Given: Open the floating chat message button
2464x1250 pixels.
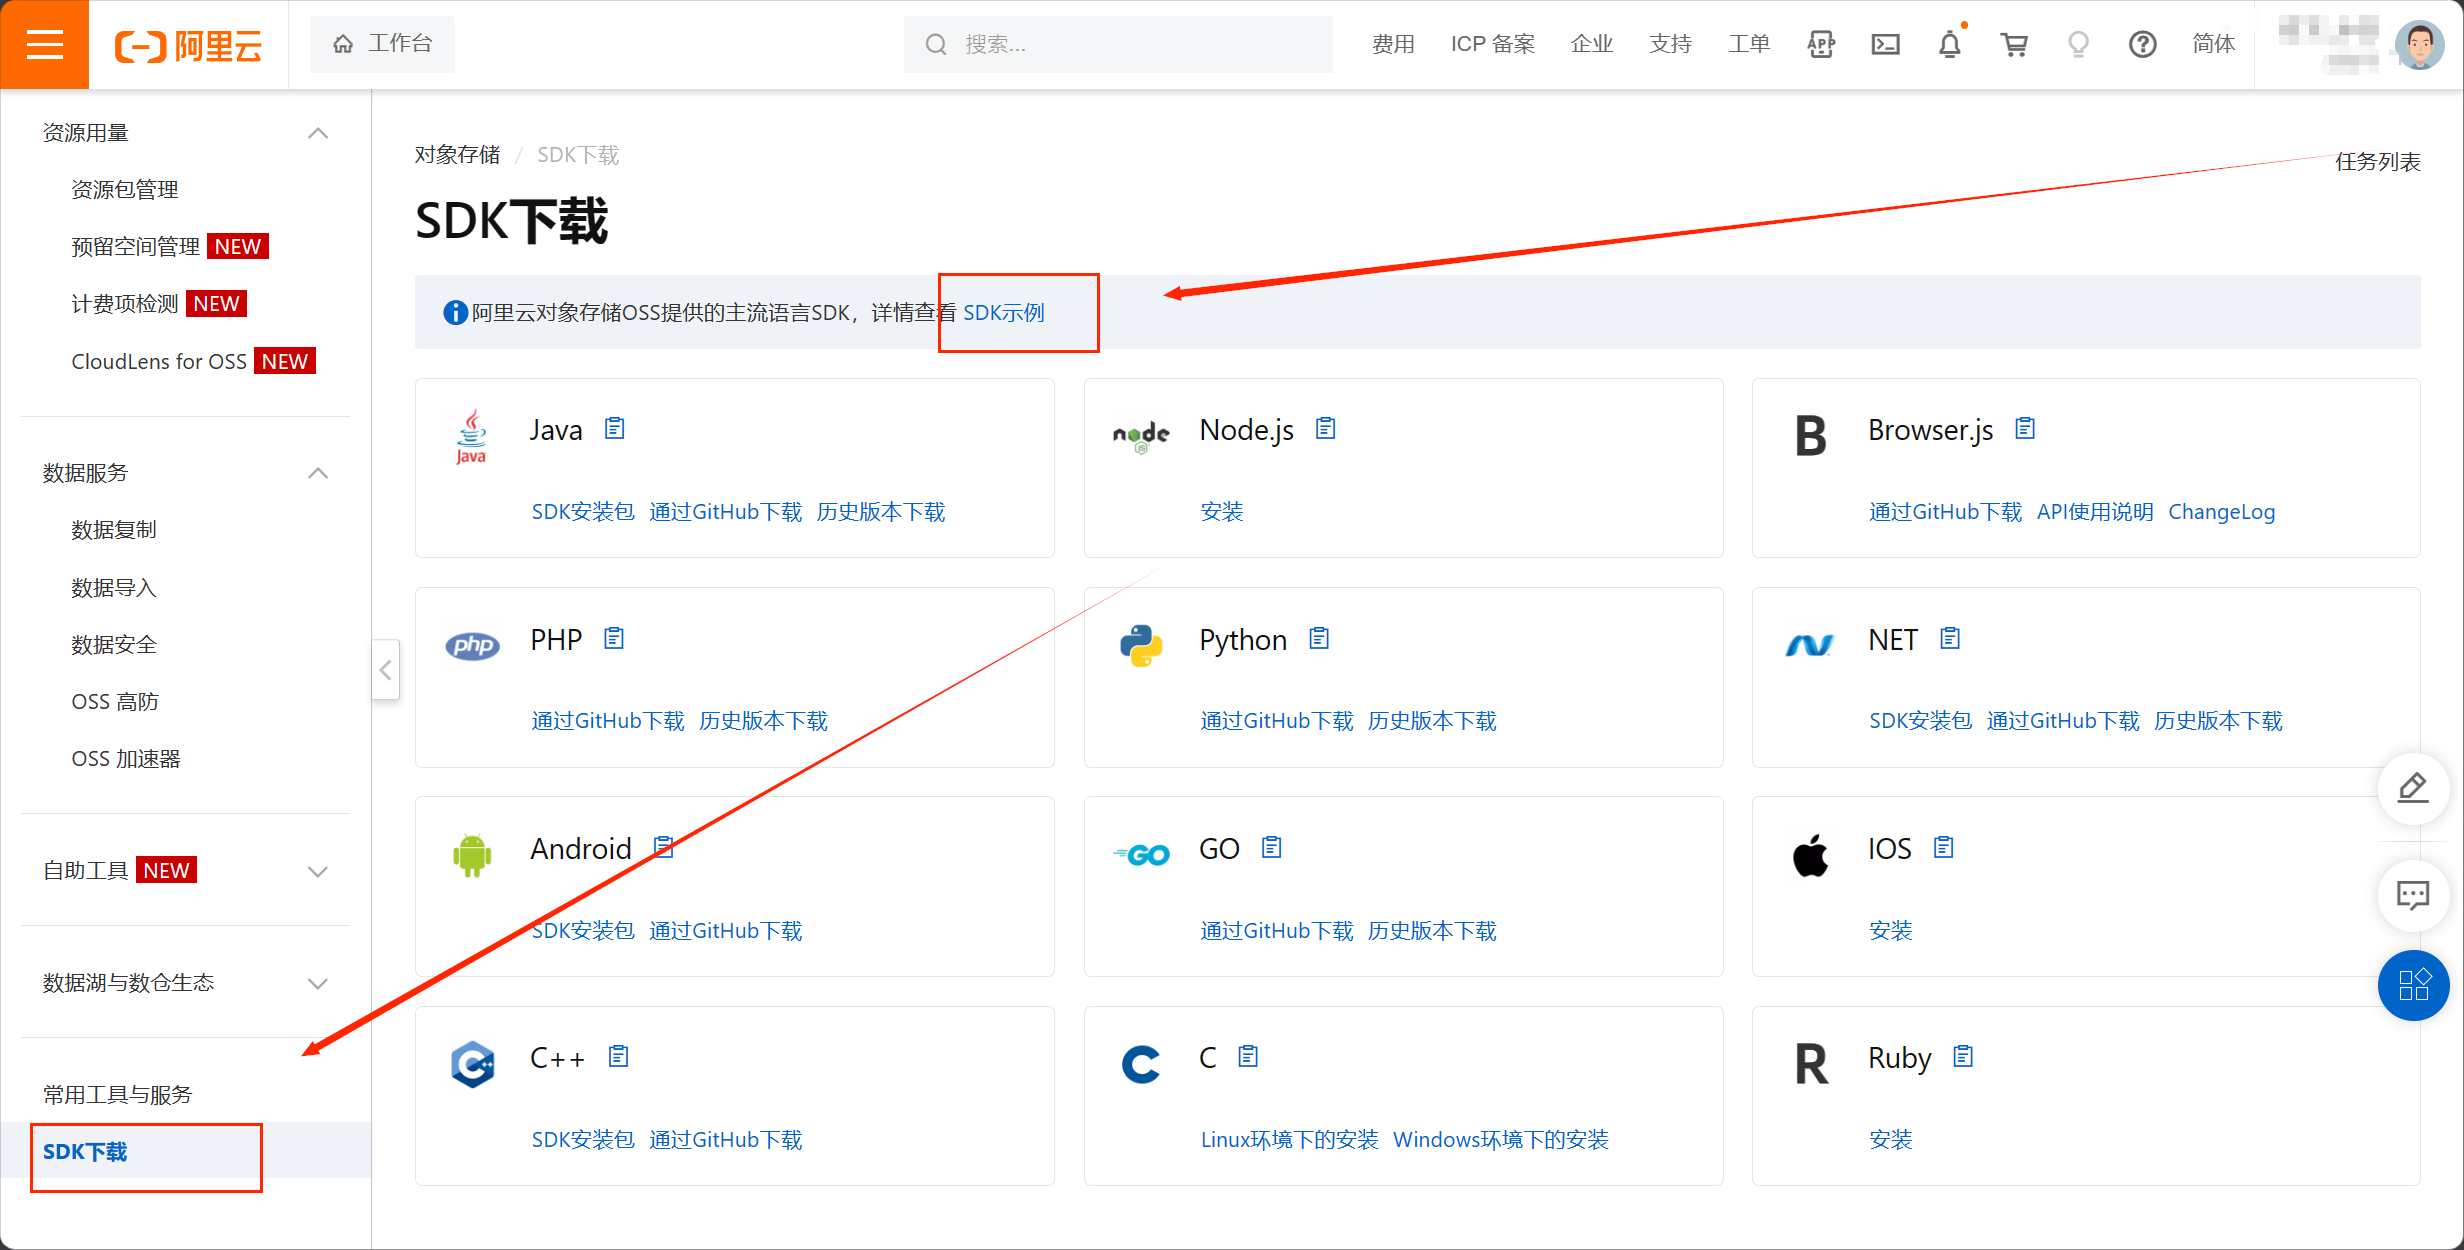Looking at the screenshot, I should click(2413, 895).
